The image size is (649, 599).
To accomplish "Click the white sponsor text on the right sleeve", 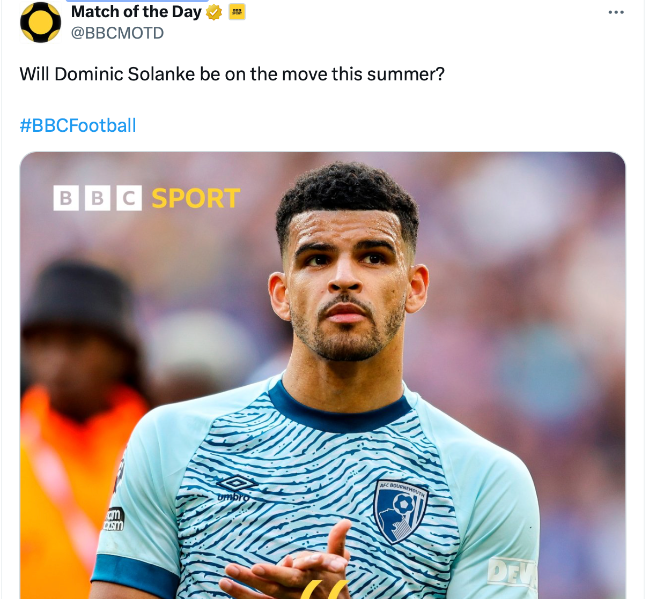I will pos(511,572).
